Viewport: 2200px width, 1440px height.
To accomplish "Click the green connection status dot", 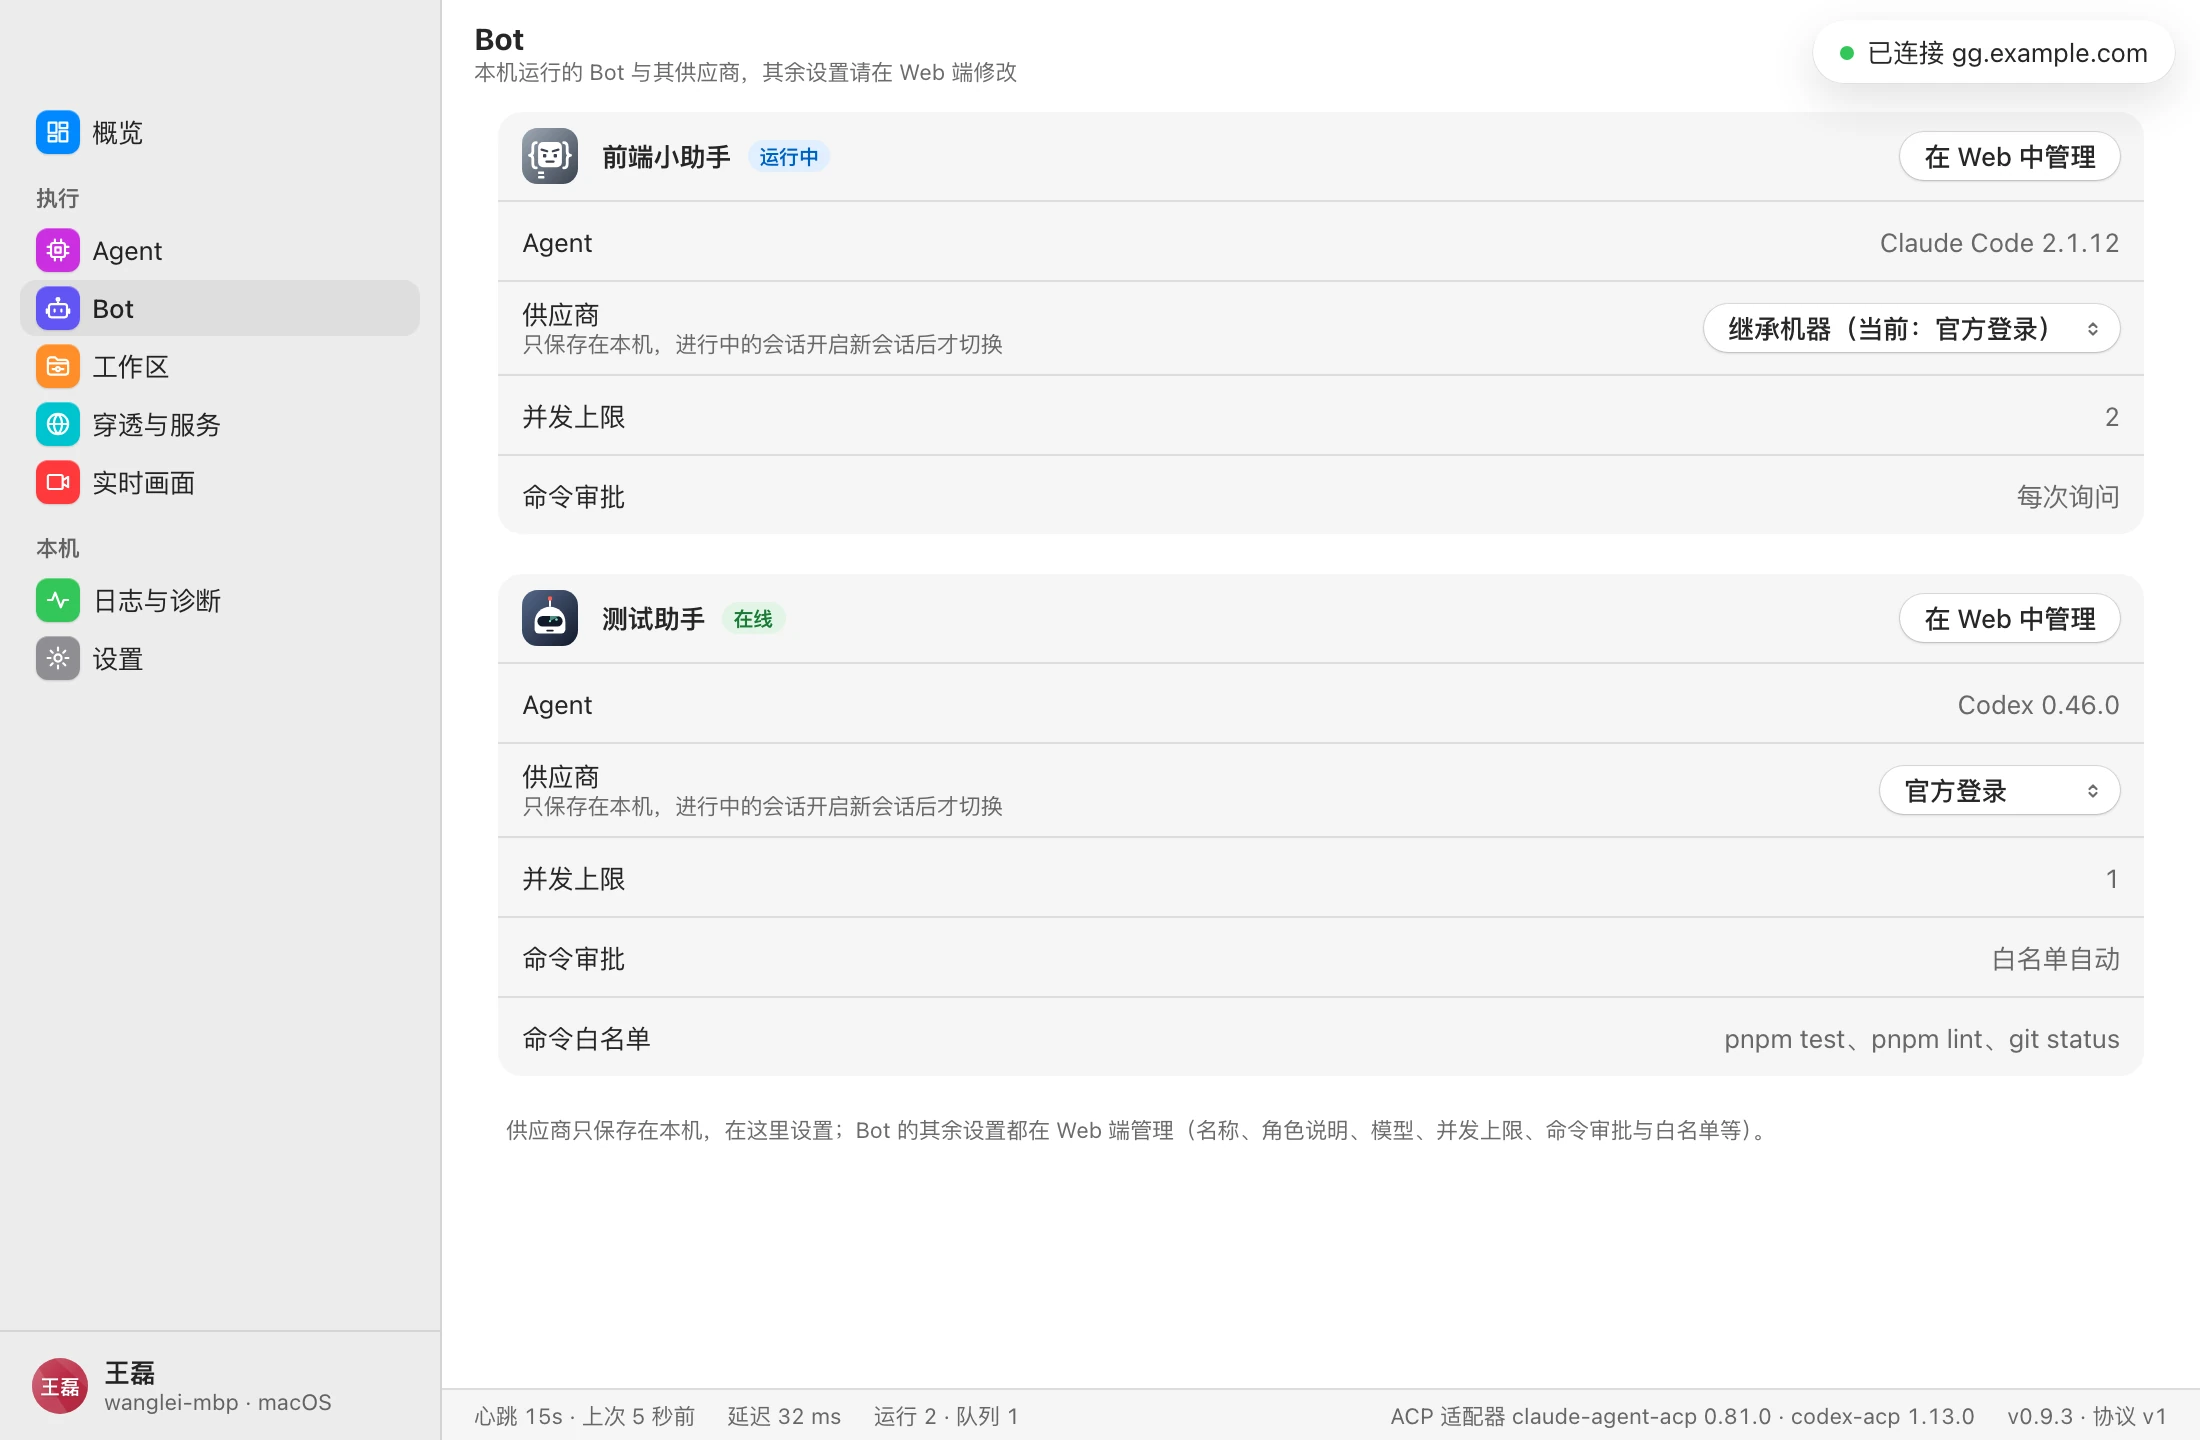I will [x=1847, y=53].
